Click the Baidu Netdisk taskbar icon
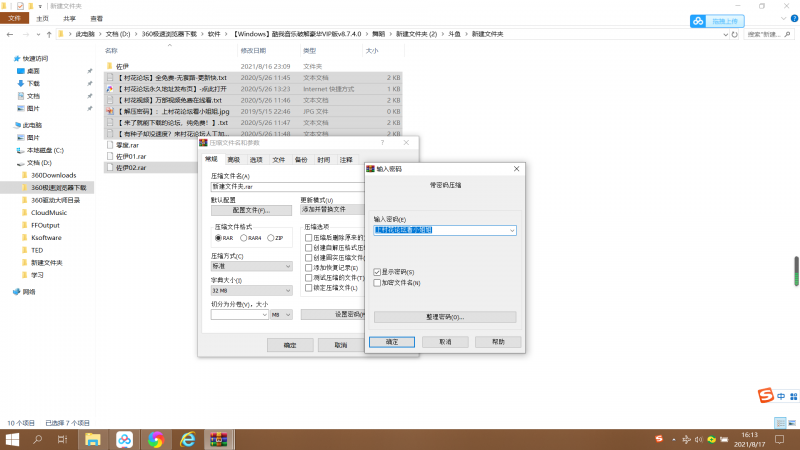Screen dimensions: 800x450 click(x=124, y=439)
